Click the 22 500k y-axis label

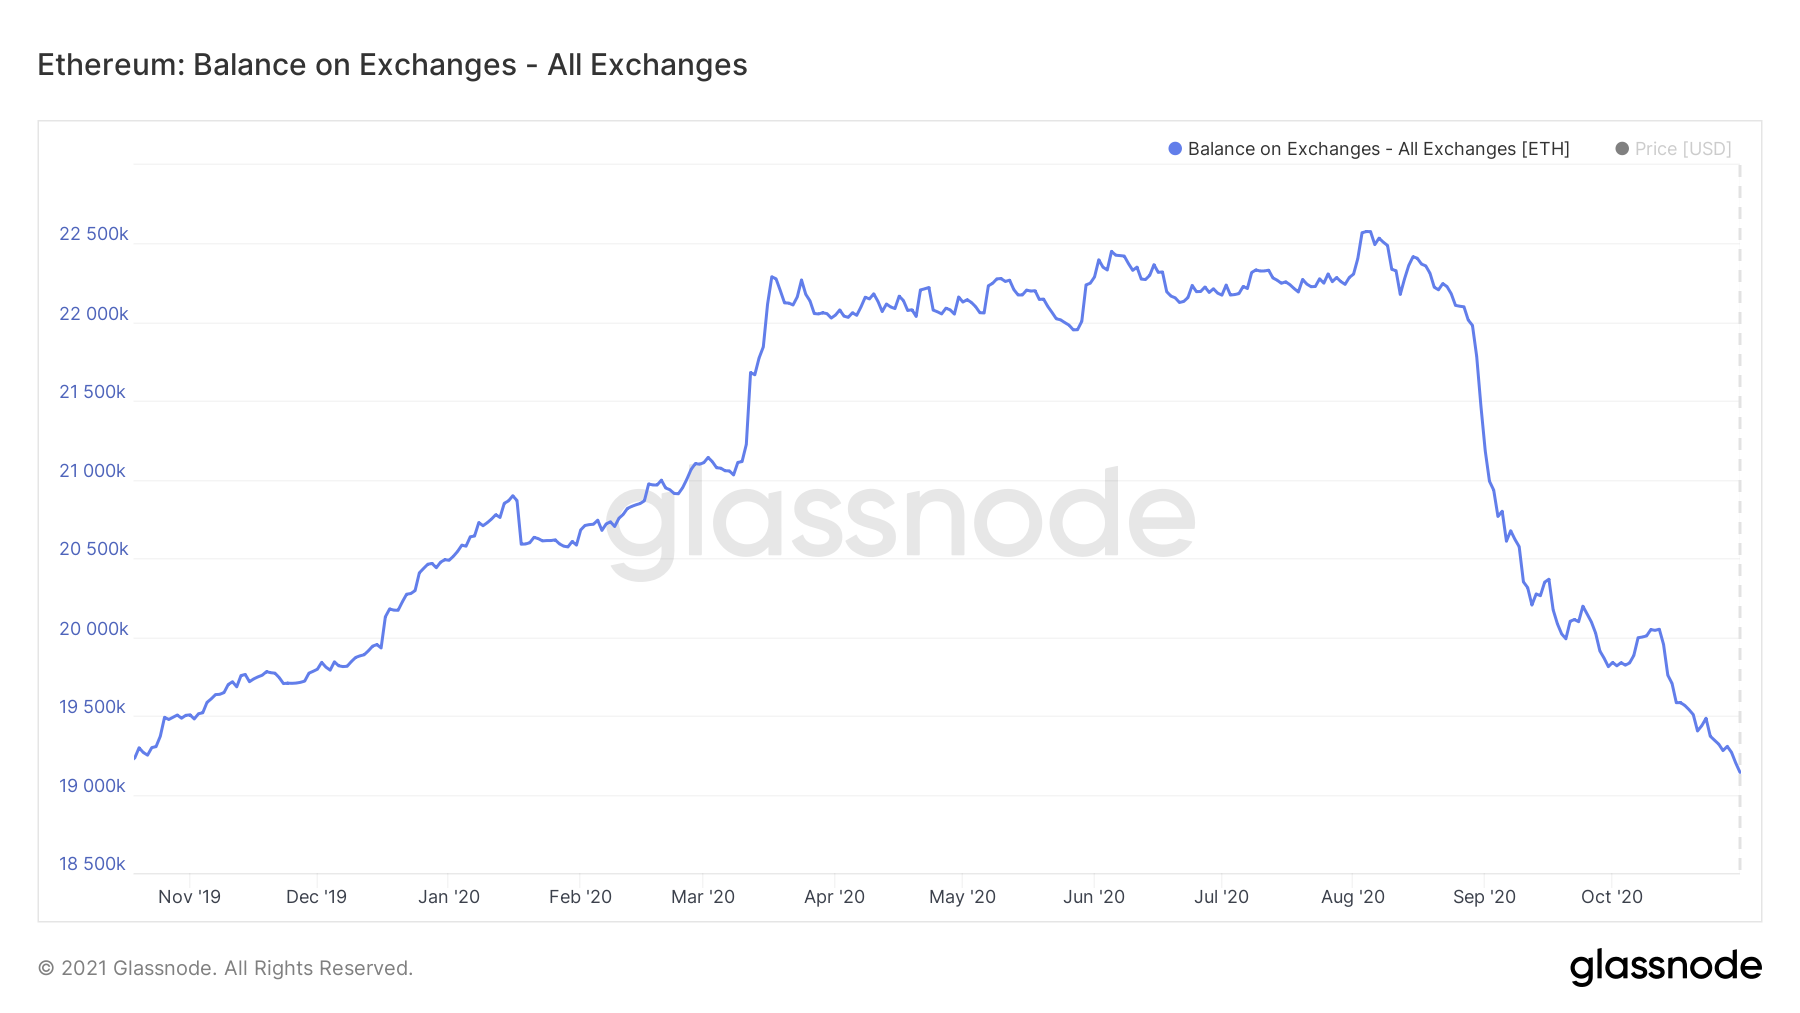click(x=94, y=234)
